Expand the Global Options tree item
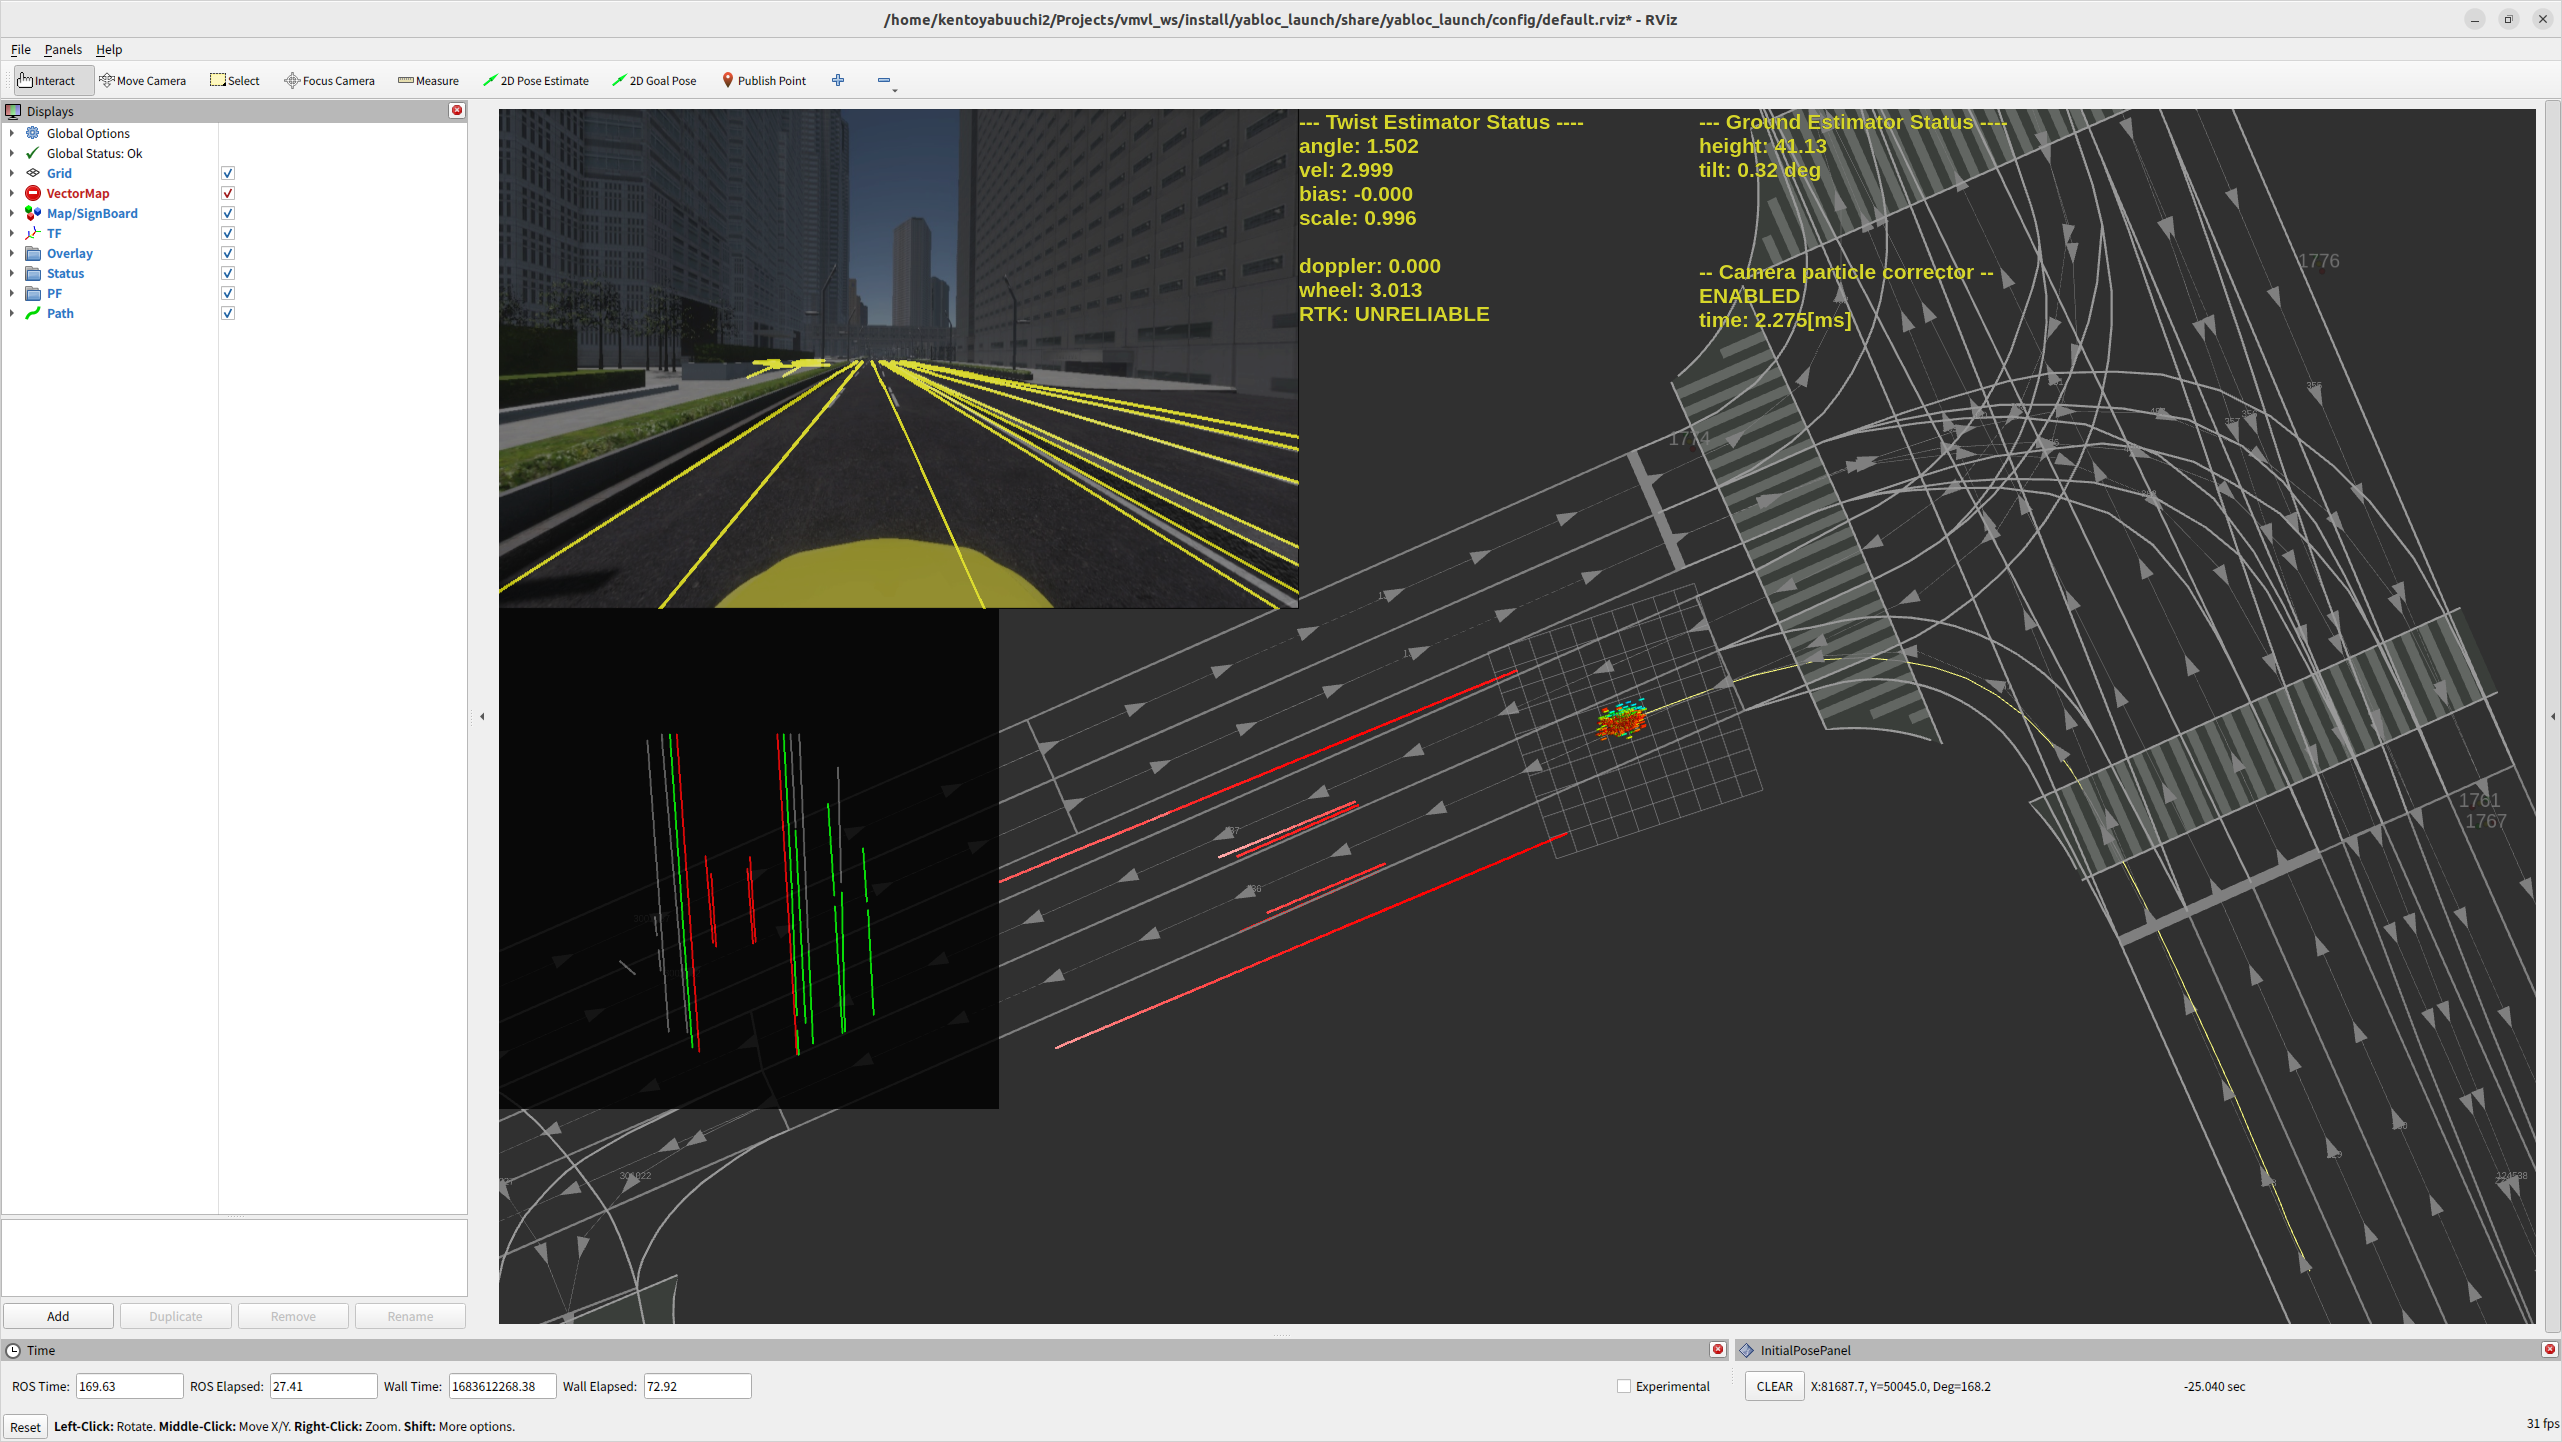This screenshot has height=1442, width=2562. pos(12,133)
